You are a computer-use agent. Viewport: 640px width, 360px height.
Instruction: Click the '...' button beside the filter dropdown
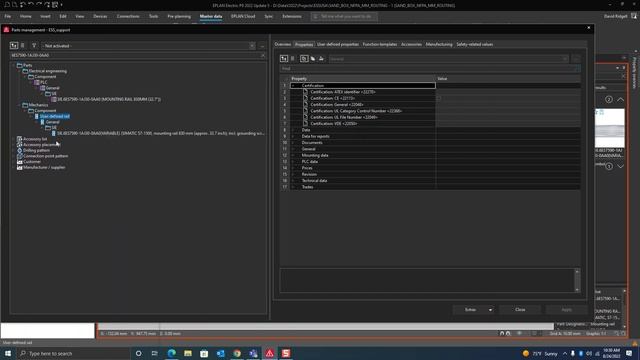coord(262,46)
